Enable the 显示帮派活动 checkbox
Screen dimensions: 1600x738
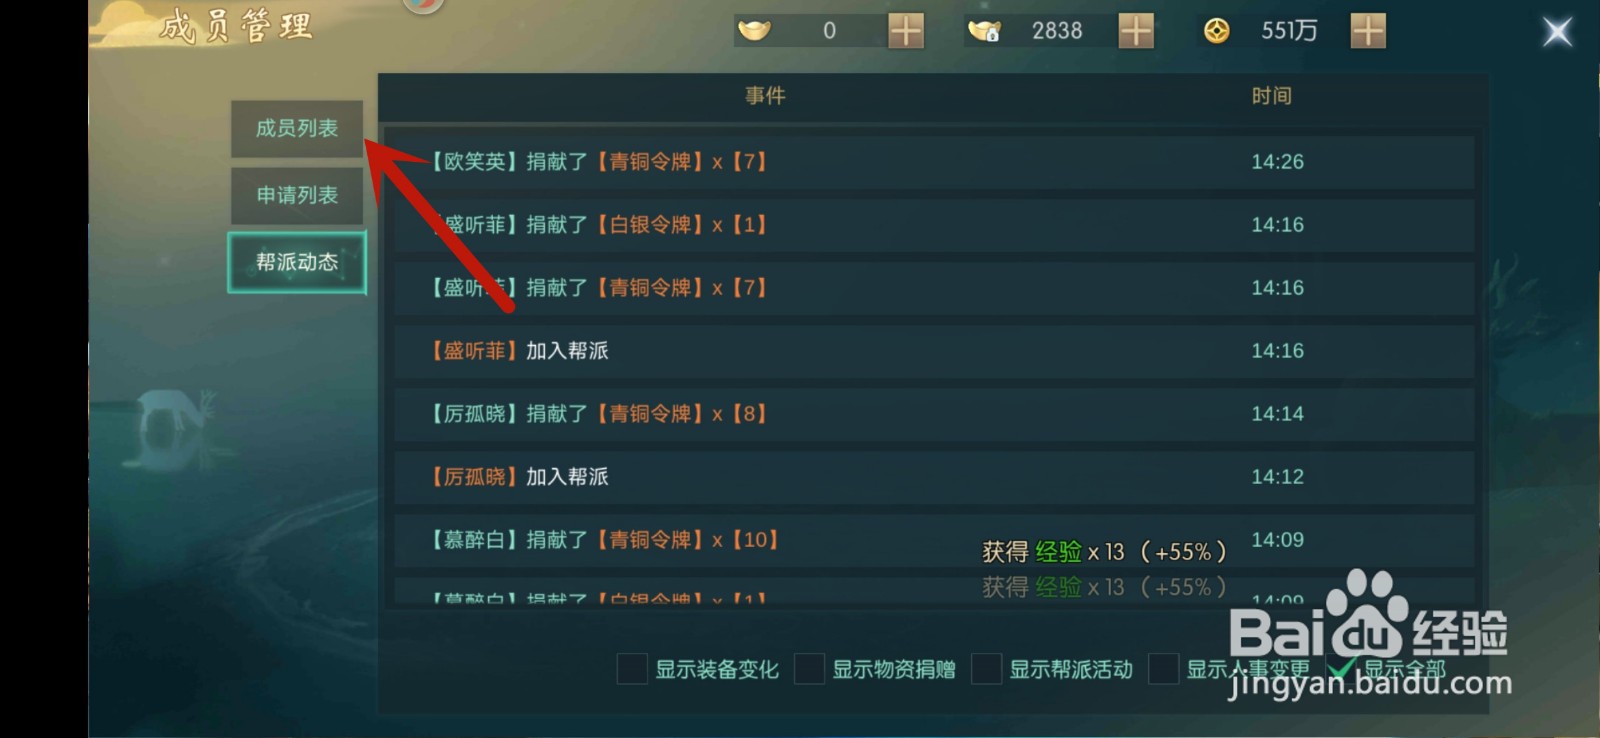[986, 669]
